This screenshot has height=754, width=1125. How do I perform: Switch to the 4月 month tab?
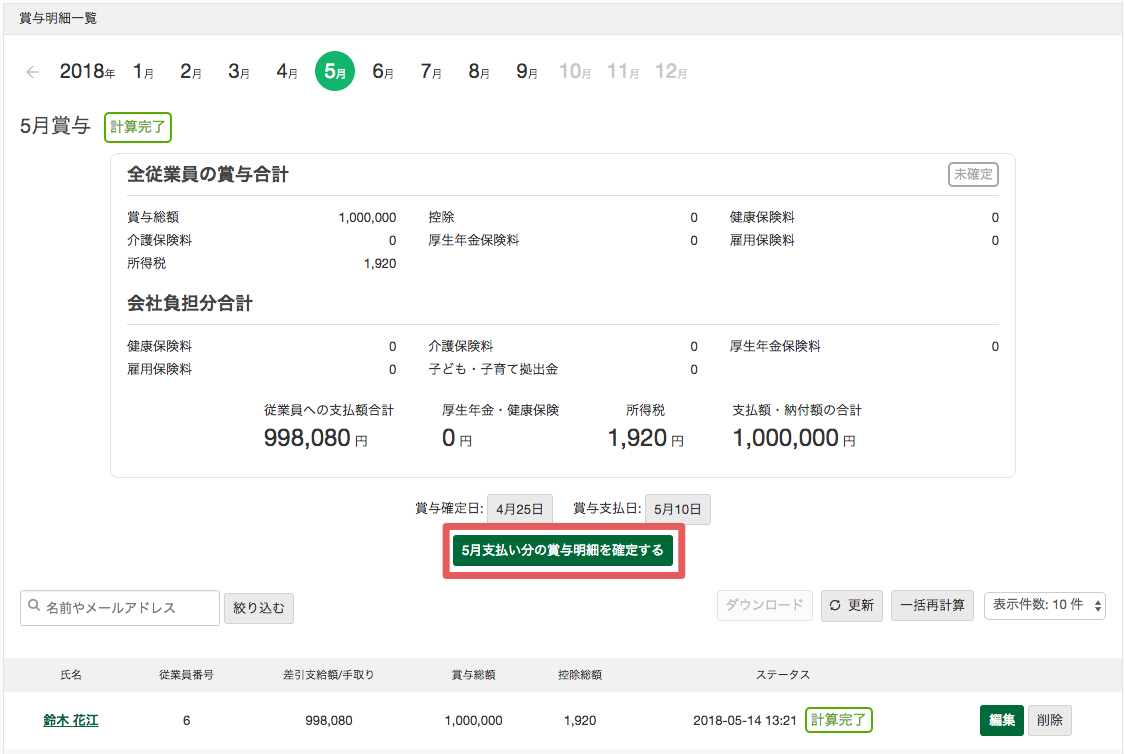click(x=287, y=72)
